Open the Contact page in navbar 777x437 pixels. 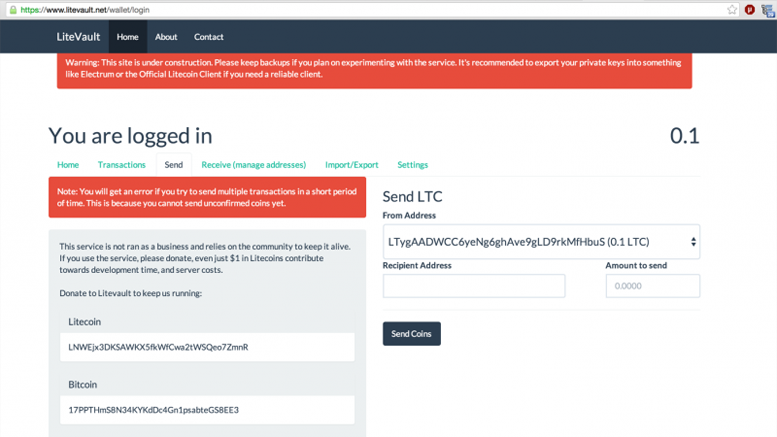click(x=209, y=37)
